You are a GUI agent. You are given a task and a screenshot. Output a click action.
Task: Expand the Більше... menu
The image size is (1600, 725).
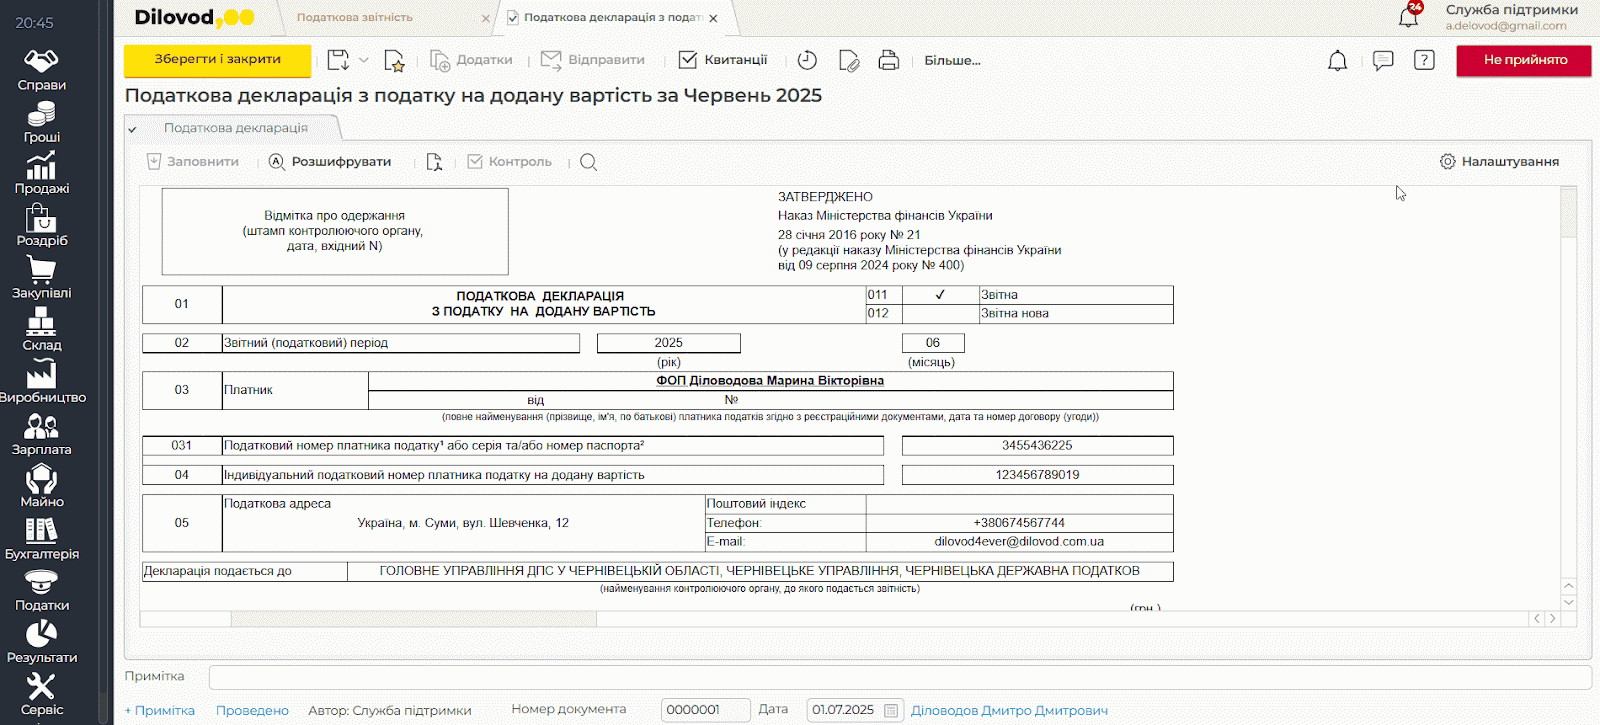pyautogui.click(x=952, y=60)
